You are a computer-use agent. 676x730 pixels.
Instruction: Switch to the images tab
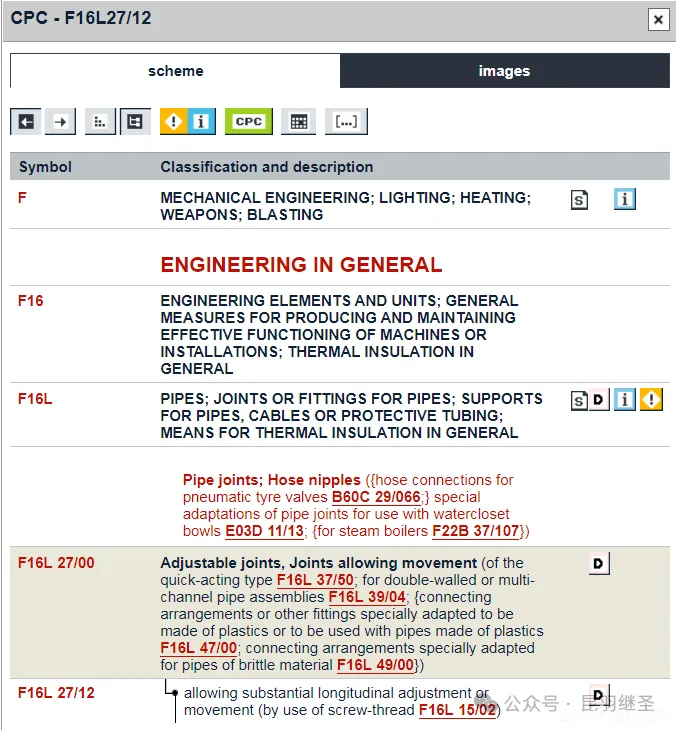point(504,71)
